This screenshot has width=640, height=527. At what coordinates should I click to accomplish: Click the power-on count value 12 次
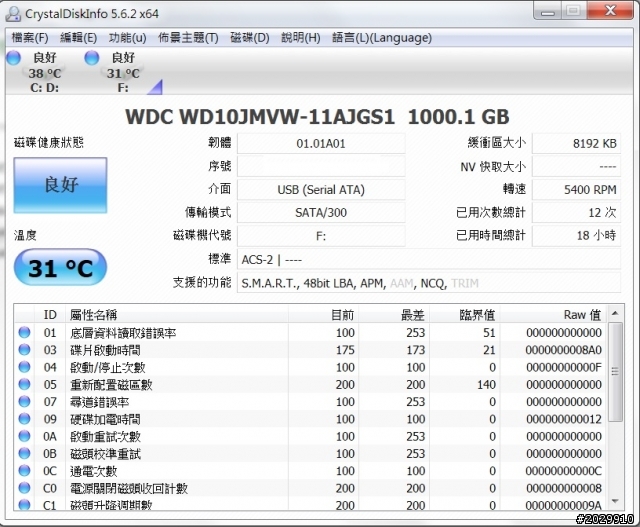576,213
